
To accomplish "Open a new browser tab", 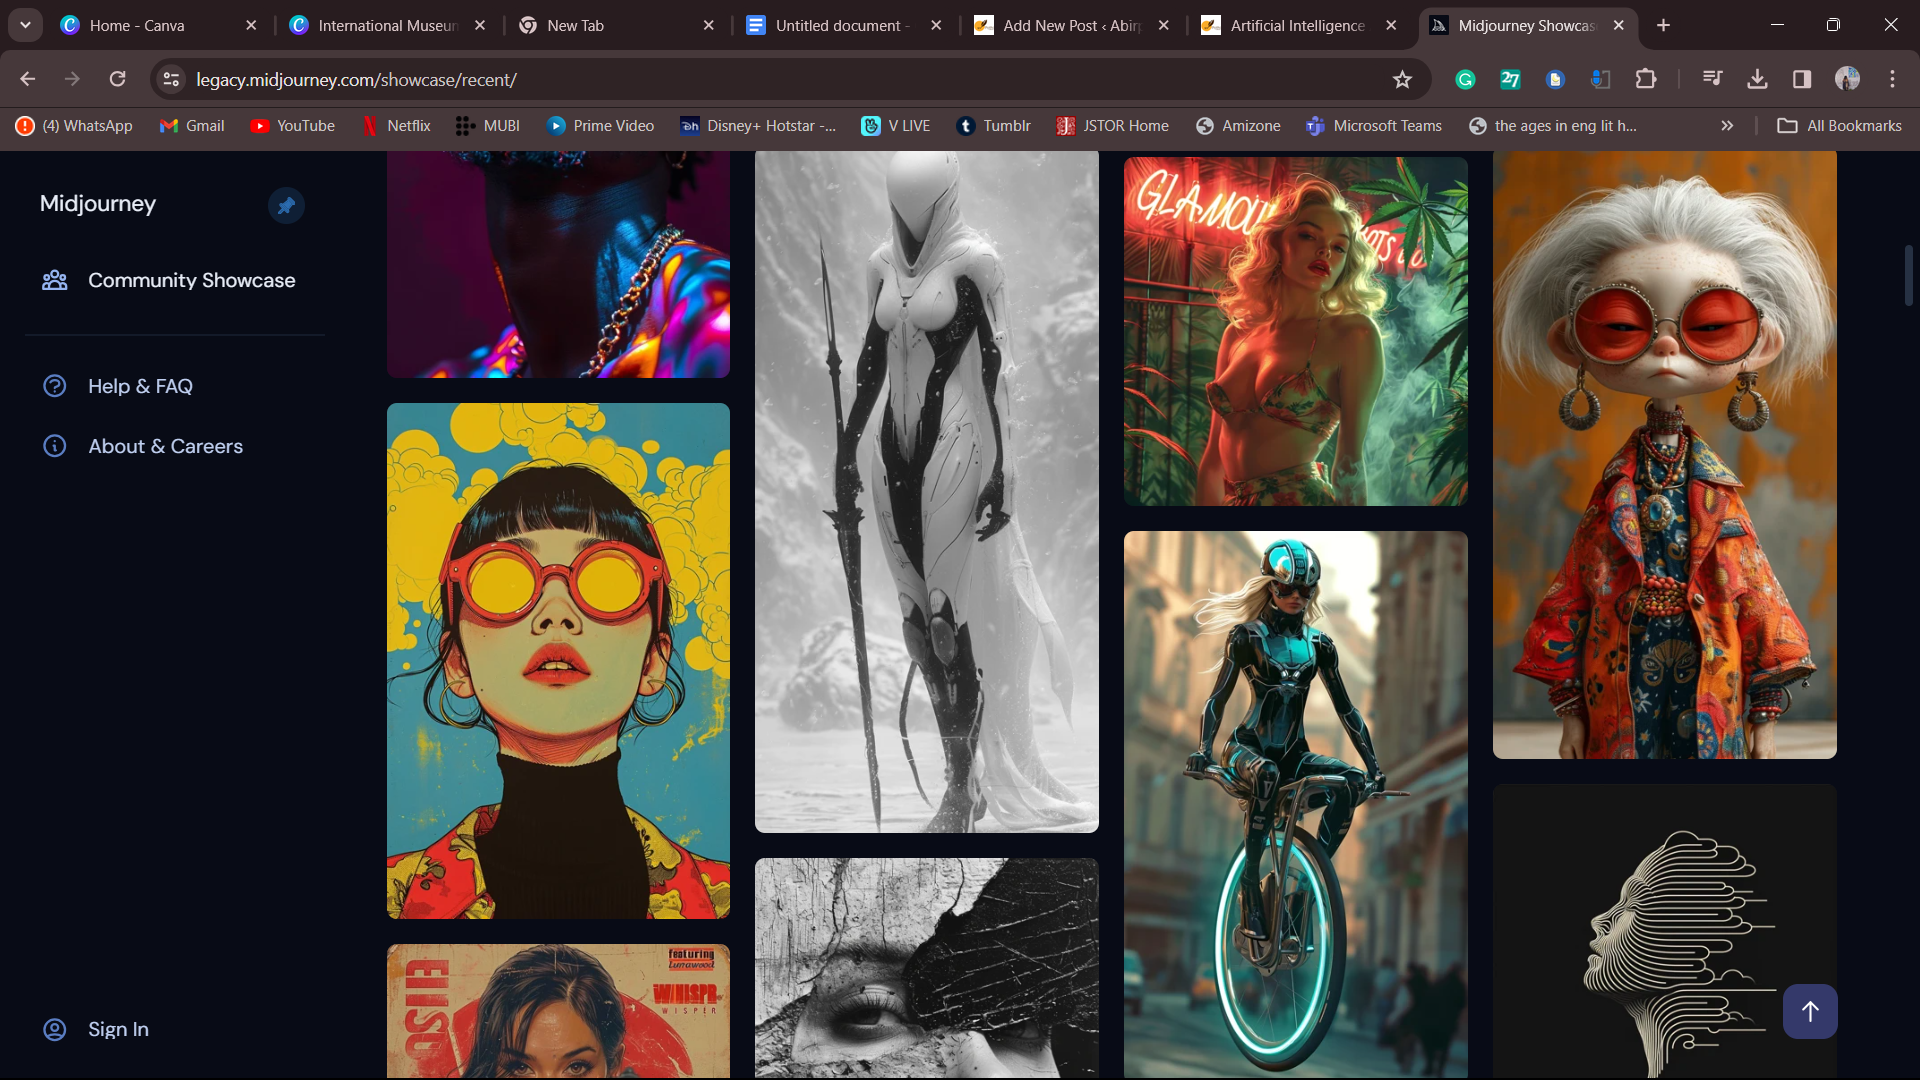I will tap(1663, 25).
